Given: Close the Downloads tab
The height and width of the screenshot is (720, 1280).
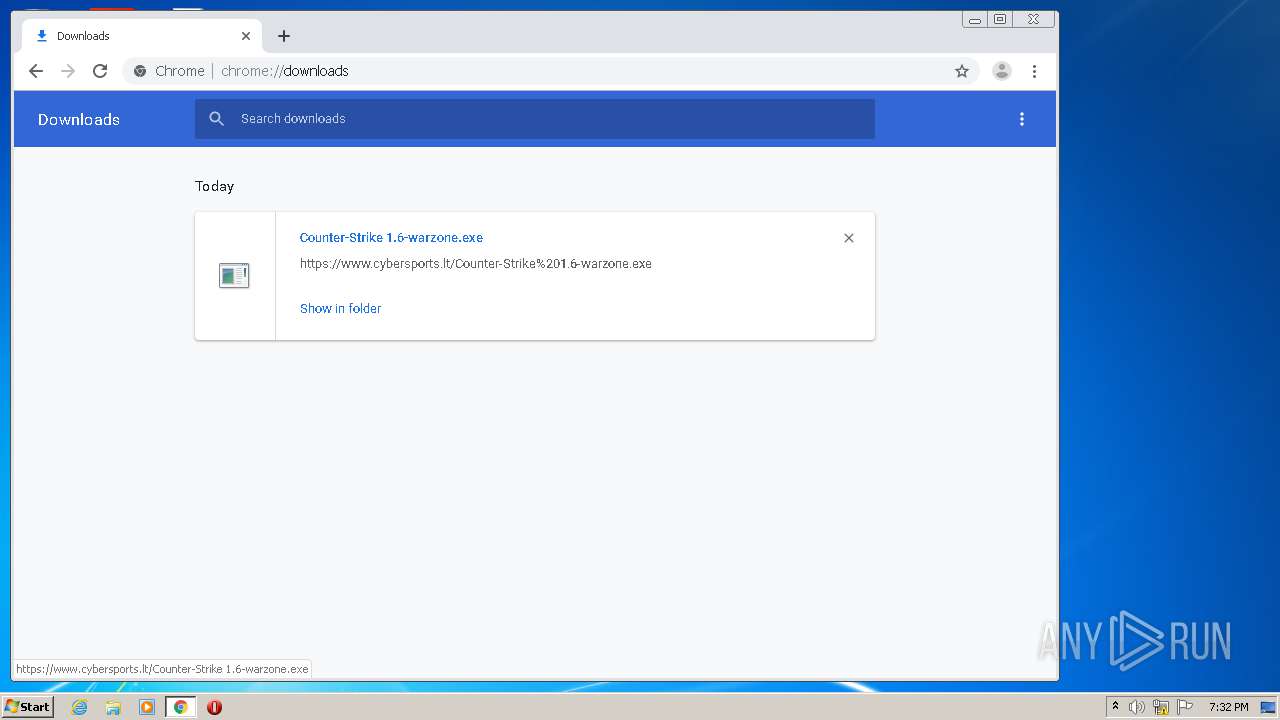Looking at the screenshot, I should pyautogui.click(x=246, y=36).
